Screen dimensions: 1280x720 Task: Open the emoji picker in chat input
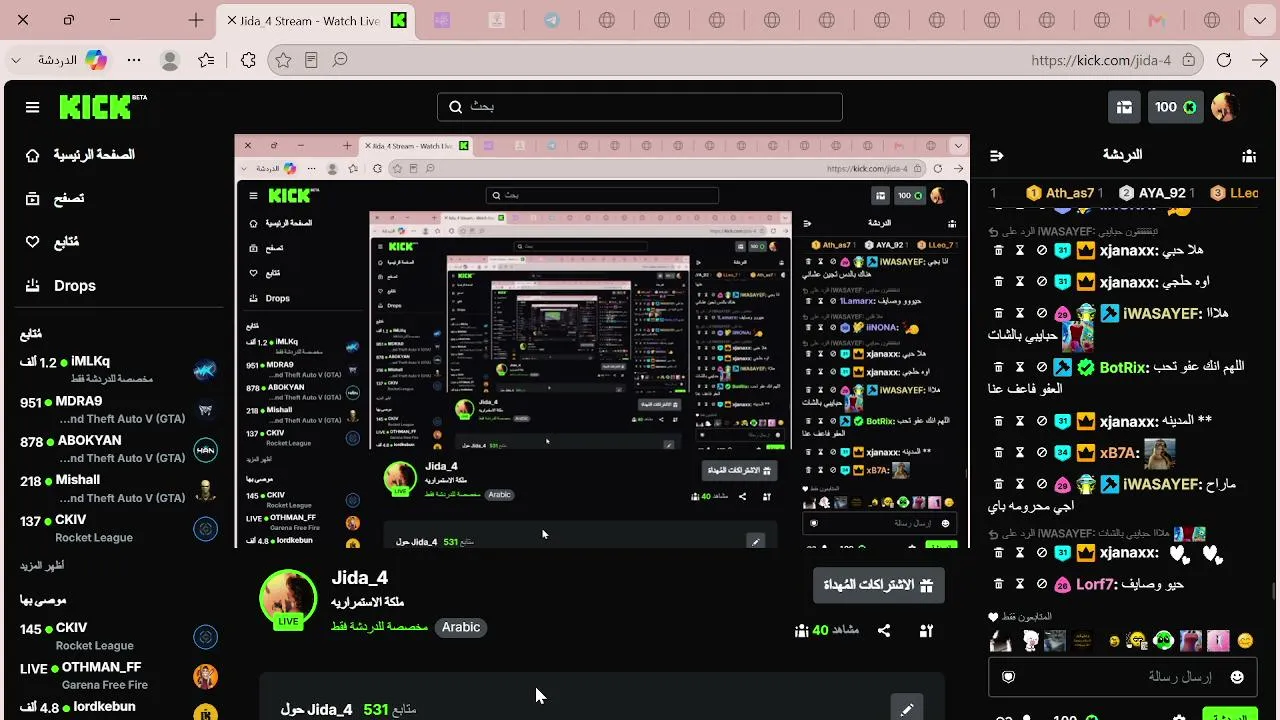1237,677
